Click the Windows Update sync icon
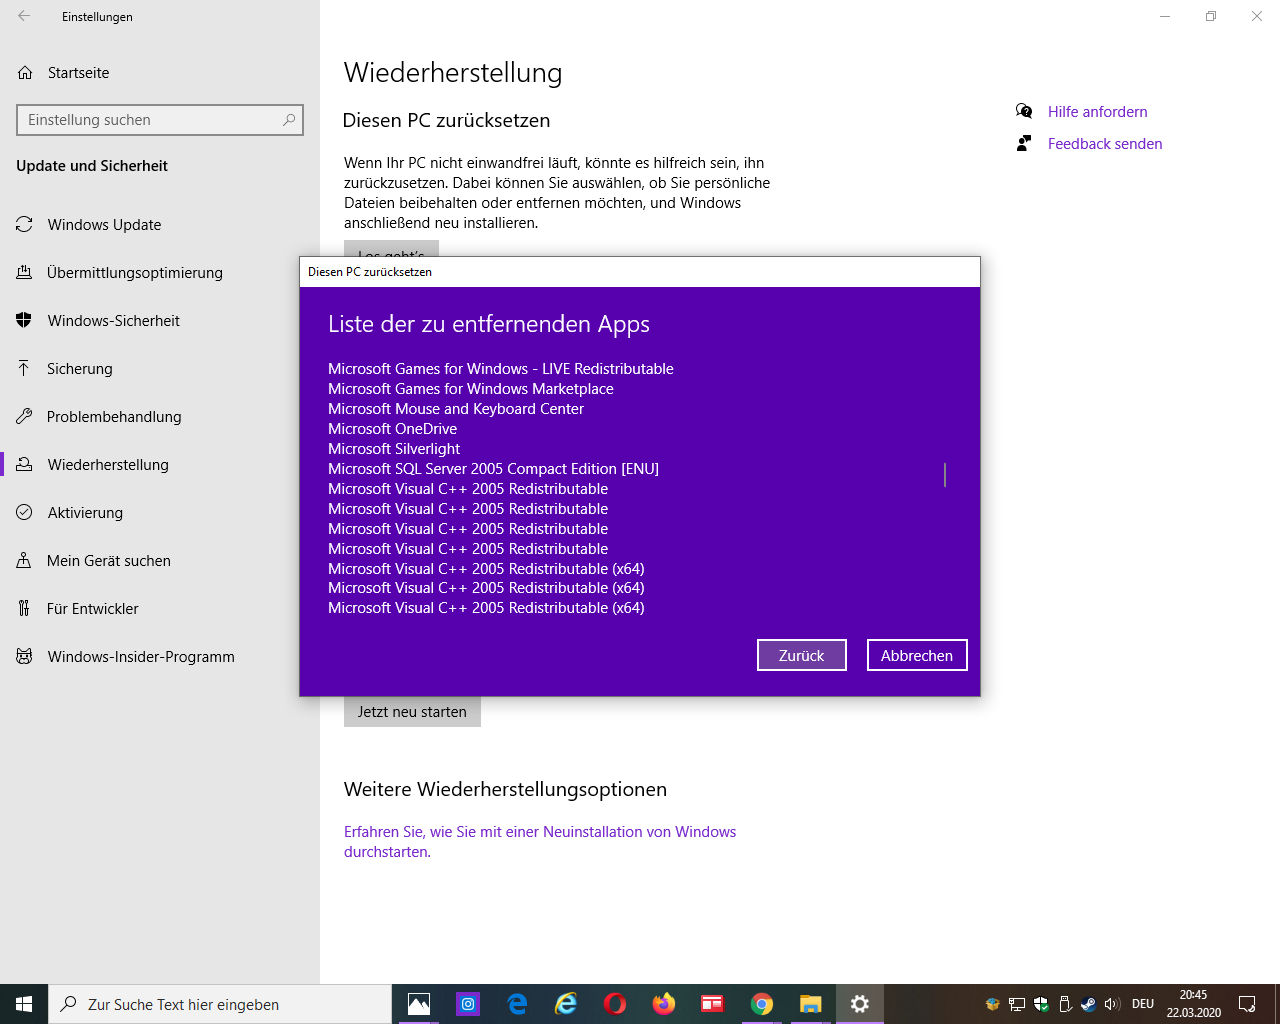The width and height of the screenshot is (1280, 1024). (25, 225)
